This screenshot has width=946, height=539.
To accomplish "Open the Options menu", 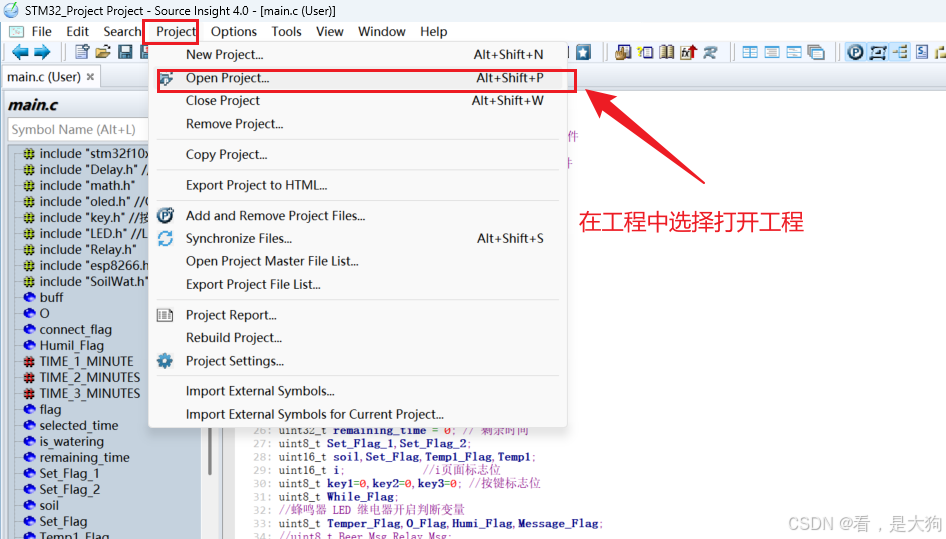I will click(233, 31).
